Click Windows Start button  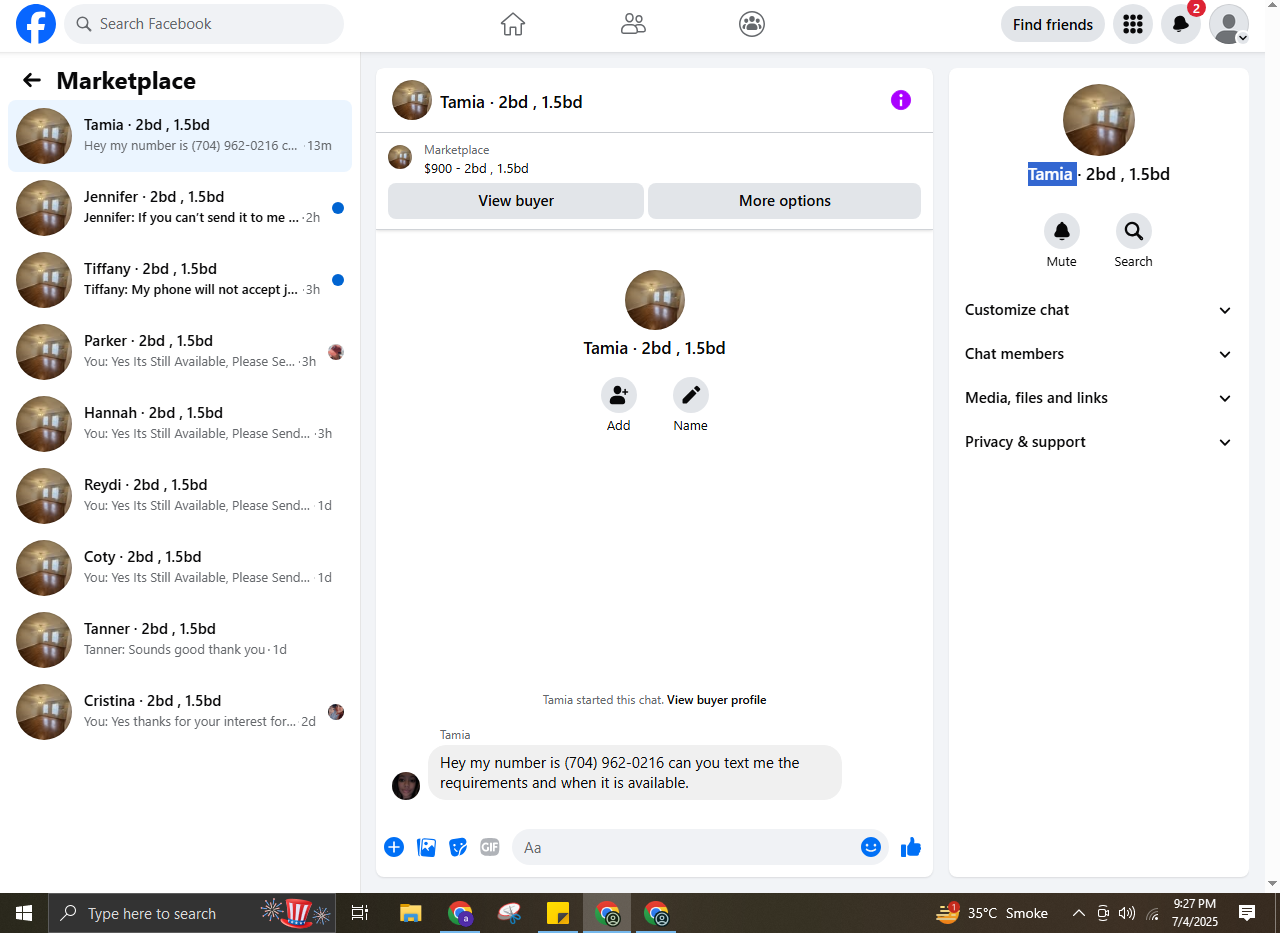tap(24, 913)
